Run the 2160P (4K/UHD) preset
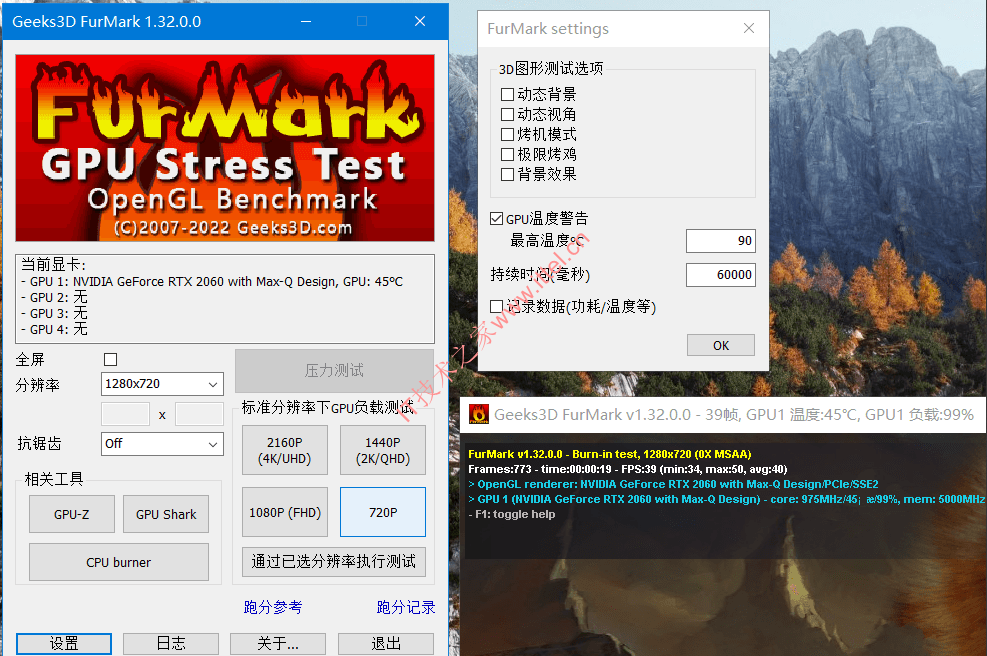Viewport: 987px width, 656px height. tap(285, 450)
